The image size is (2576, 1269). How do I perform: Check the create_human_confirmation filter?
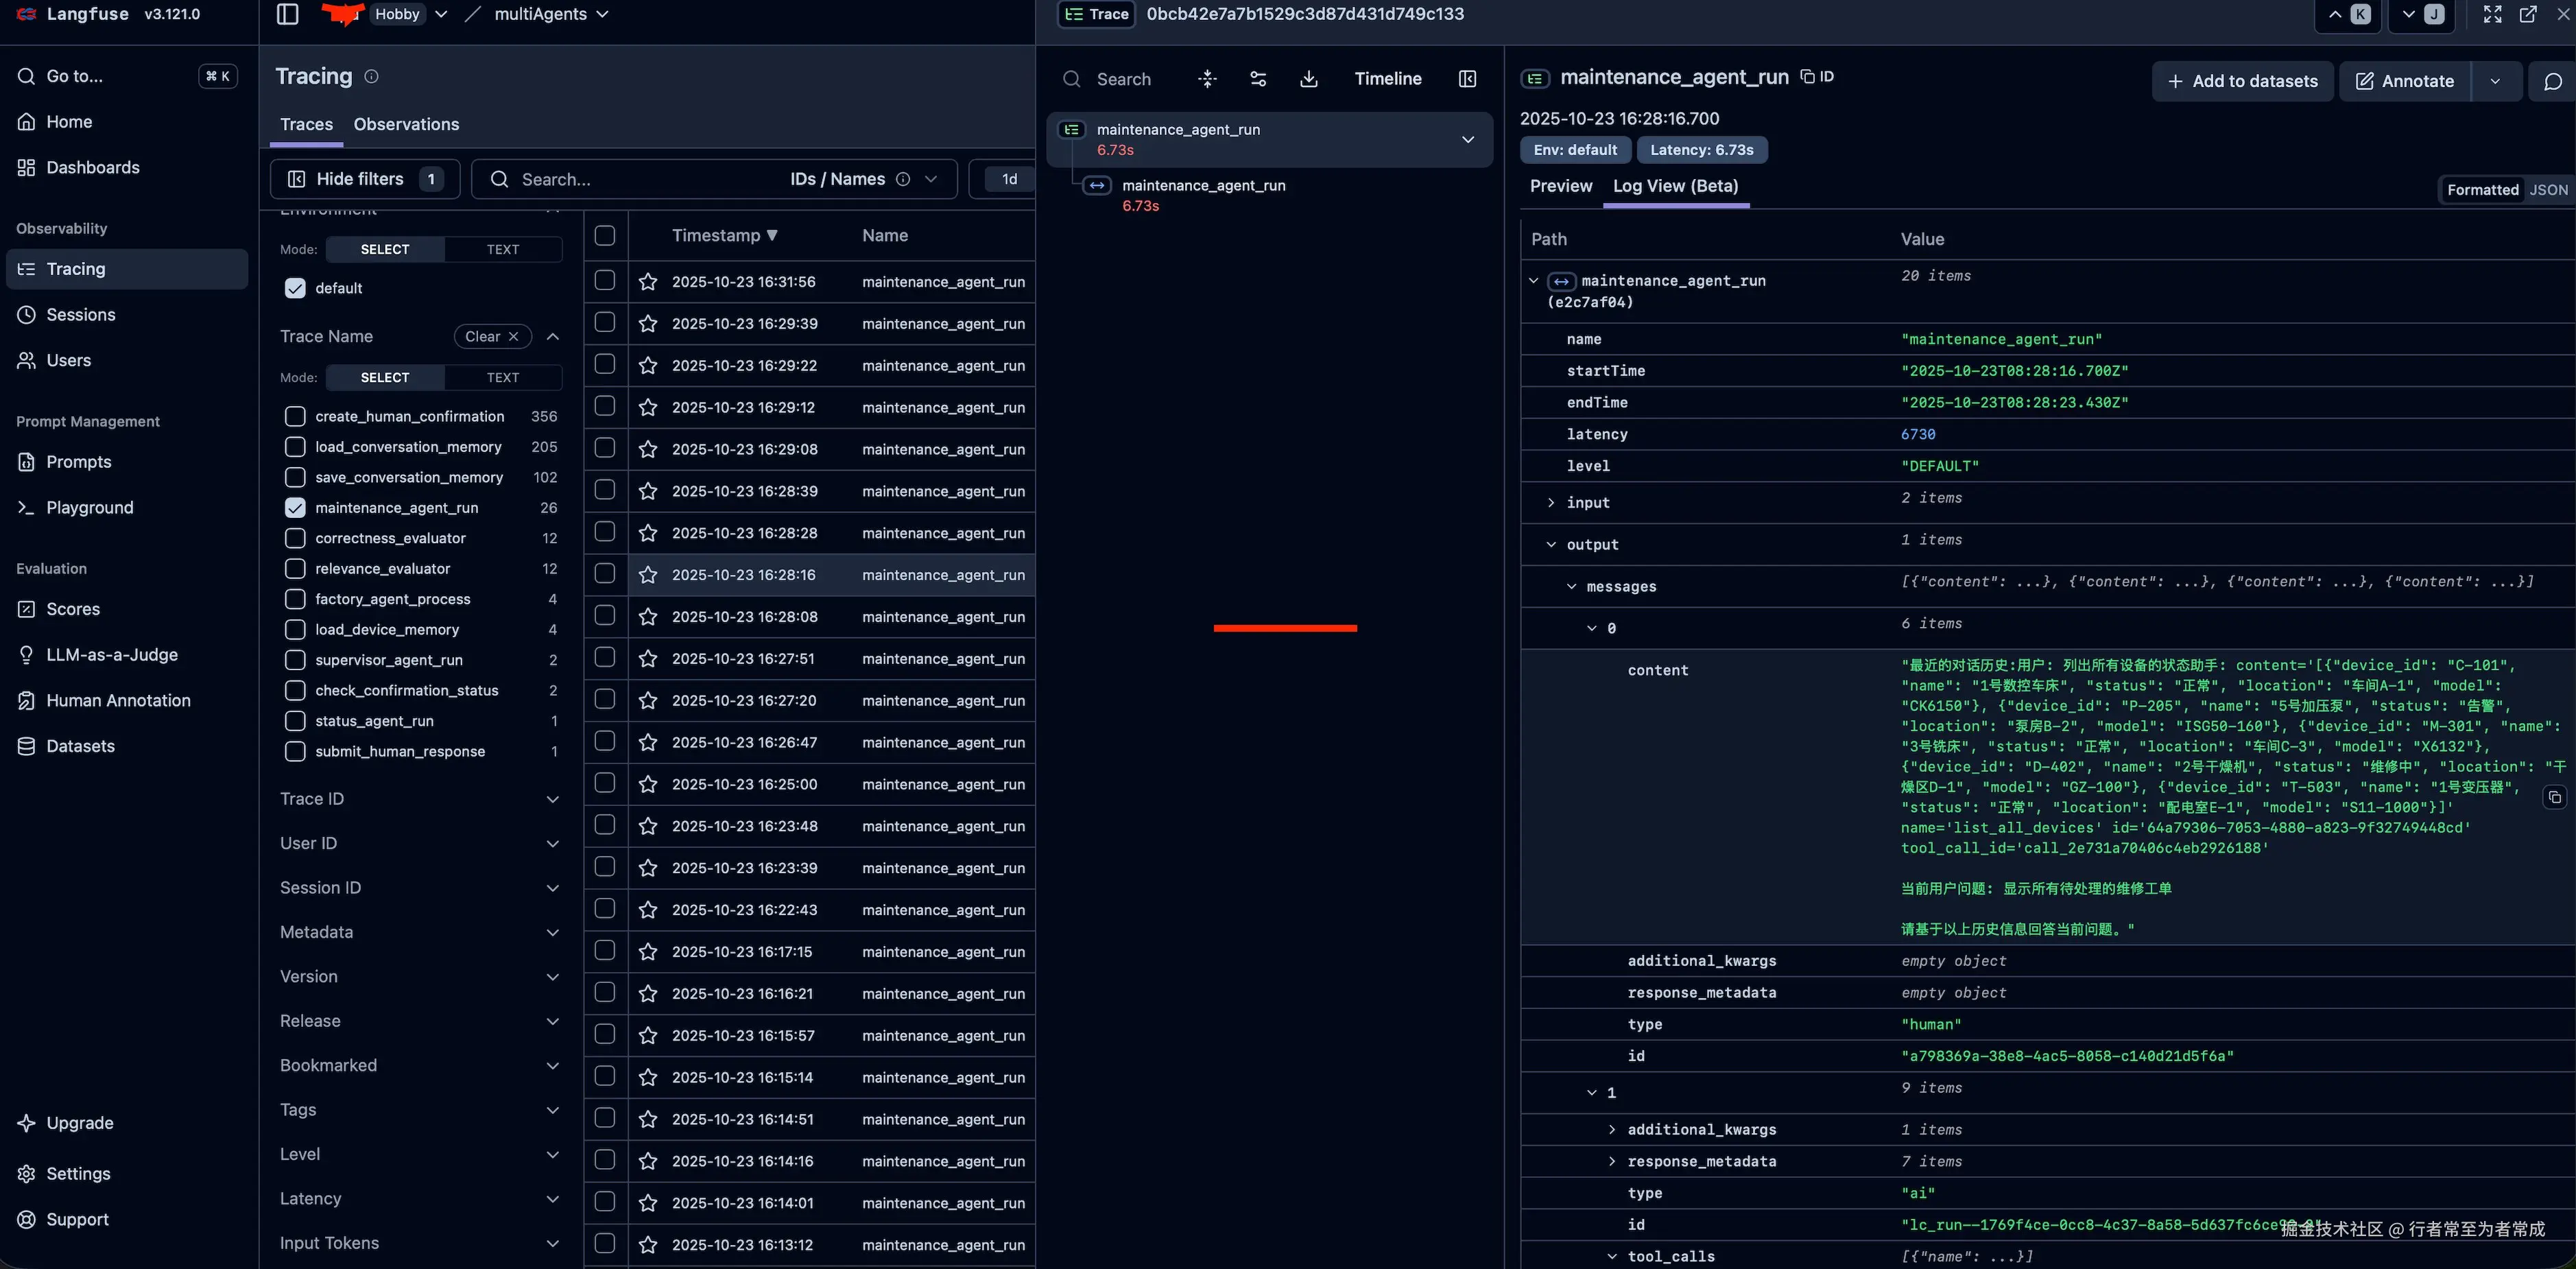point(295,416)
